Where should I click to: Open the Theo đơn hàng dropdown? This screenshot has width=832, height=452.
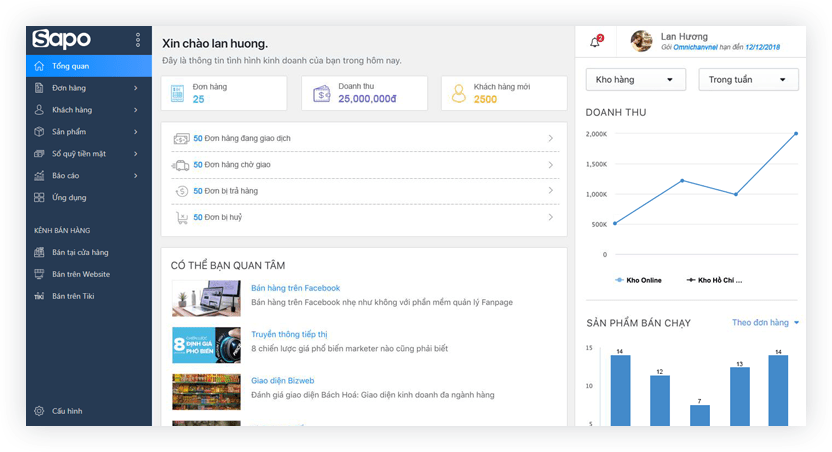765,323
